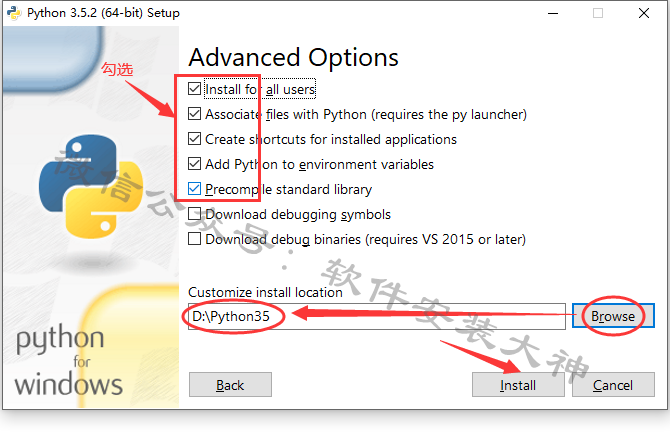Close the Python 3.5.2 Setup window
Viewport: 670px width, 441px height.
point(644,13)
